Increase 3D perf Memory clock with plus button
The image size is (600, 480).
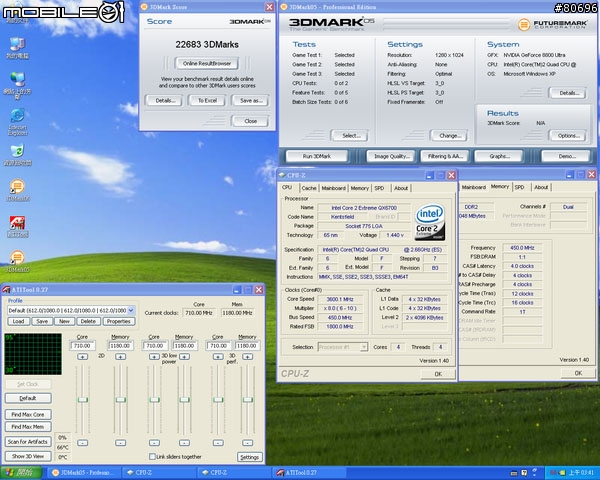point(247,357)
